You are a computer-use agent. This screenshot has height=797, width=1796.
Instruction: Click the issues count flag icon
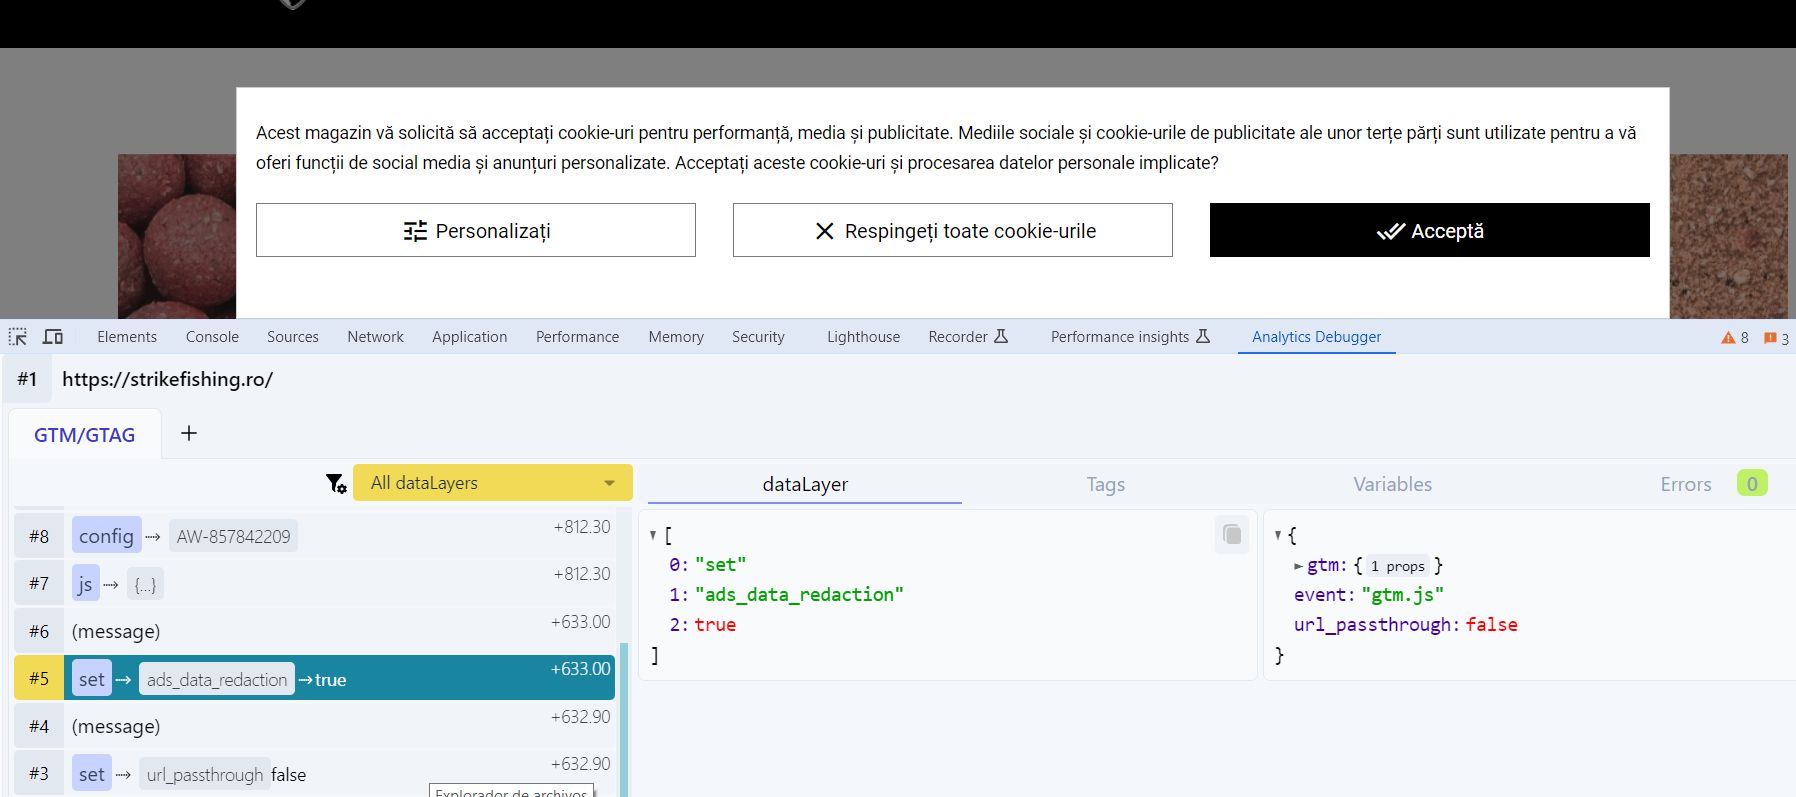coord(1770,338)
